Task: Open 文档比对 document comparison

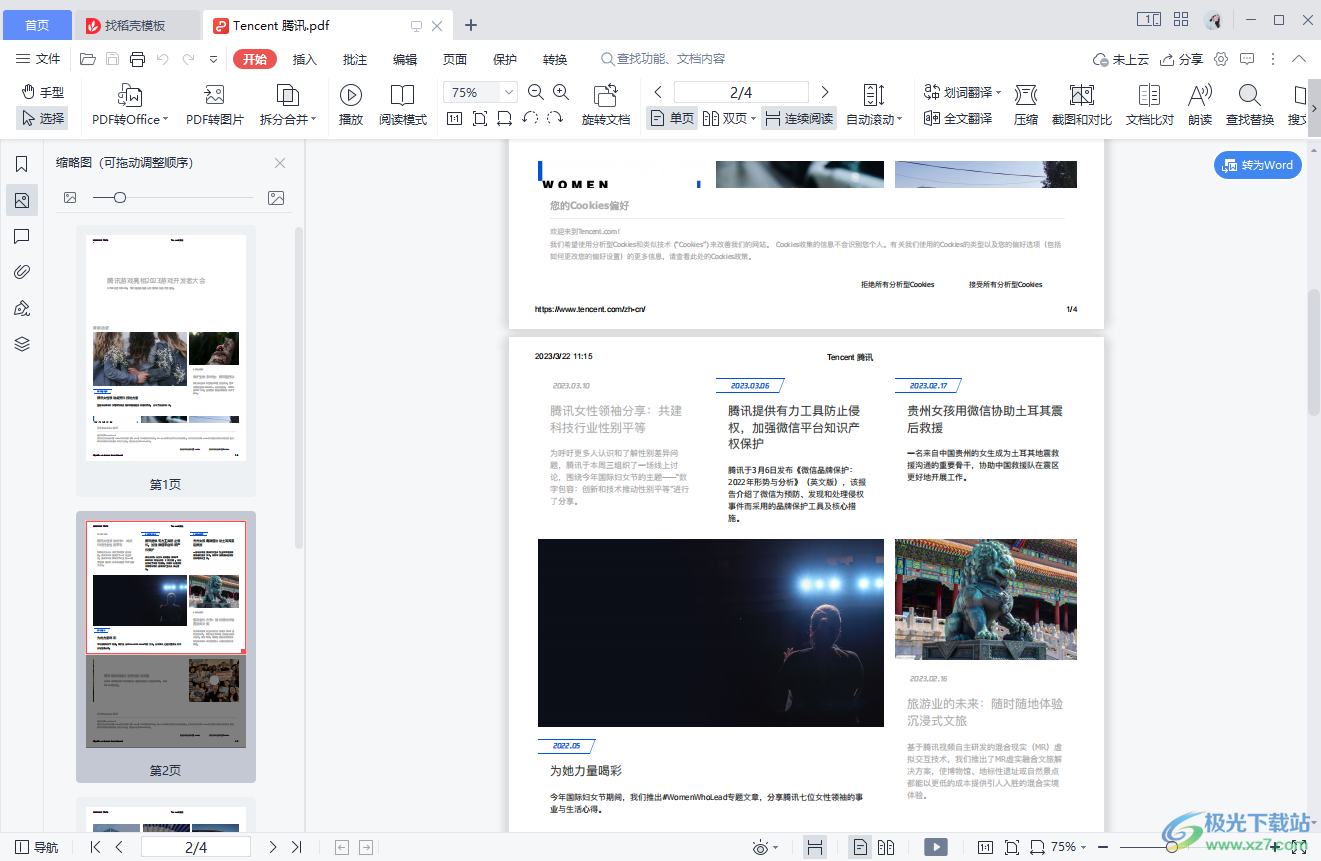Action: 1150,106
